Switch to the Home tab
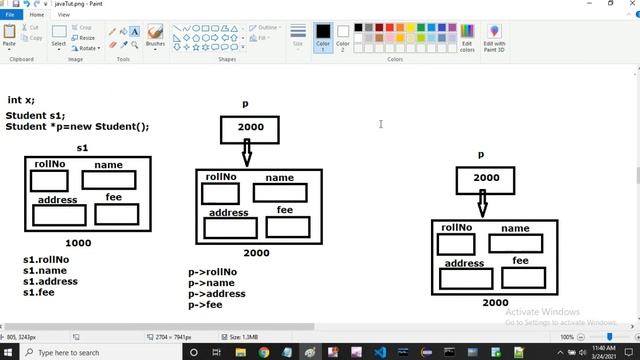 pos(37,15)
